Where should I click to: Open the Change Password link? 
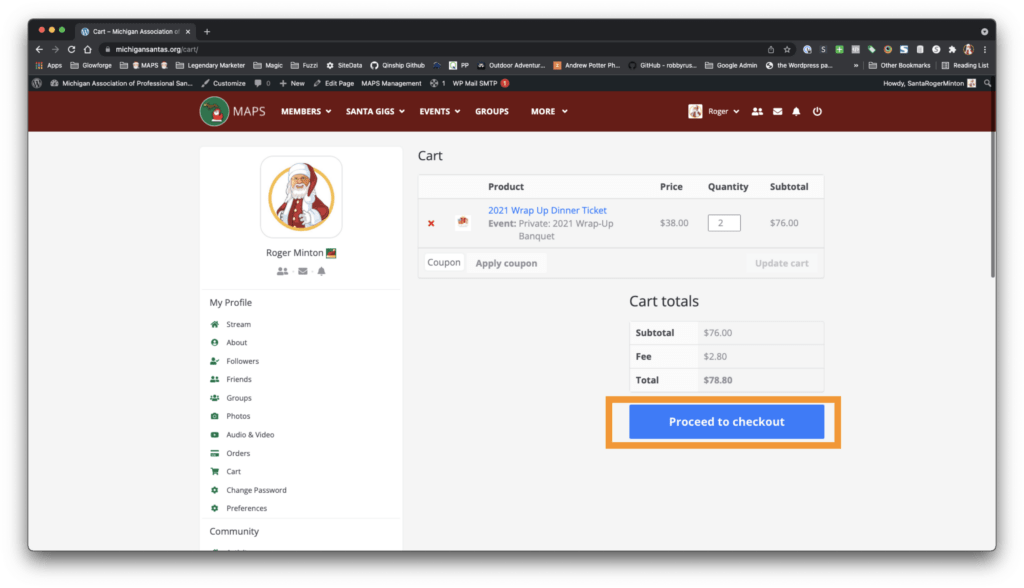(256, 490)
